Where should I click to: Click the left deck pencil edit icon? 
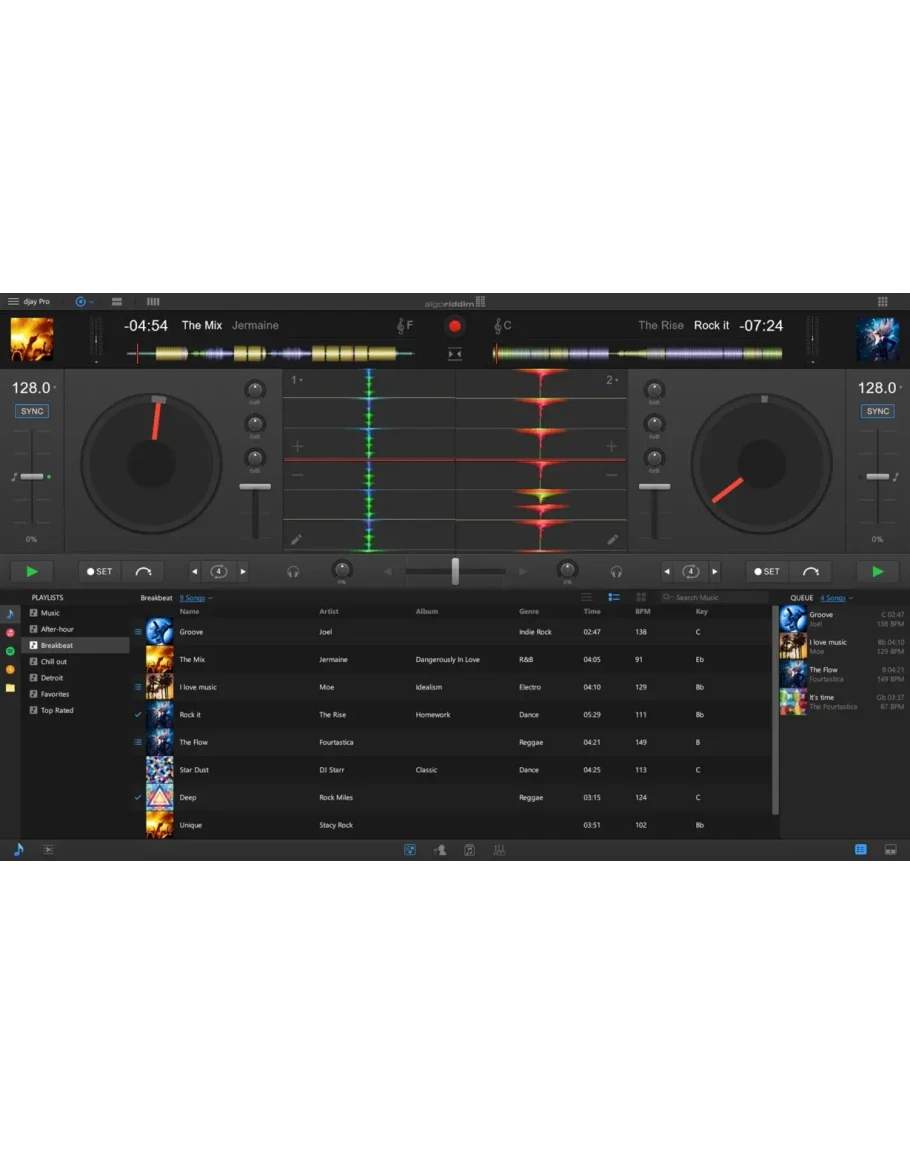296,540
